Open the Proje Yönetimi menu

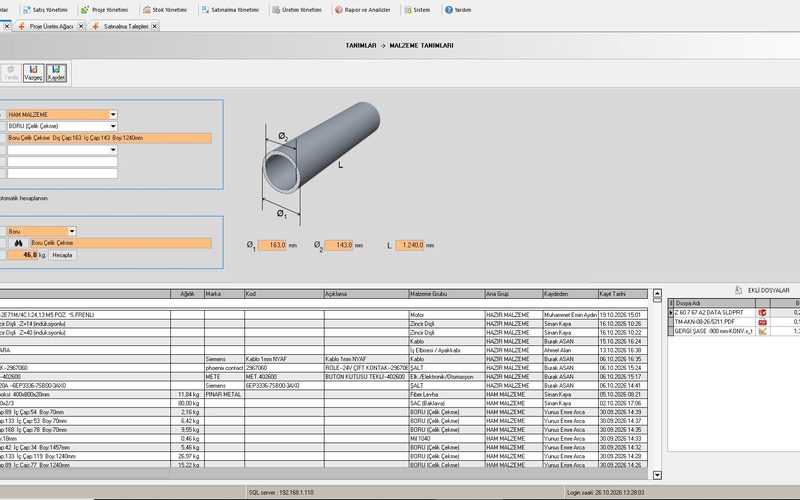(x=104, y=10)
